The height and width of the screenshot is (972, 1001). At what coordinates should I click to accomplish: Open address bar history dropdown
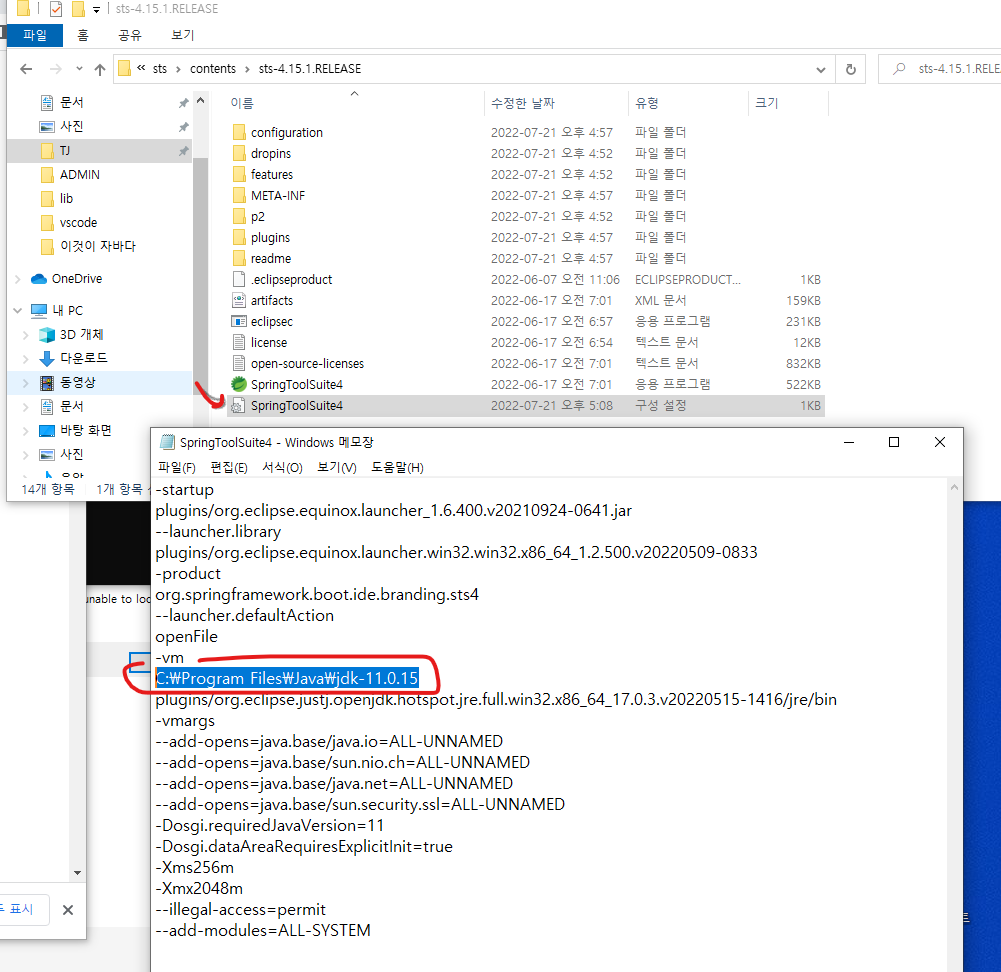pyautogui.click(x=821, y=70)
